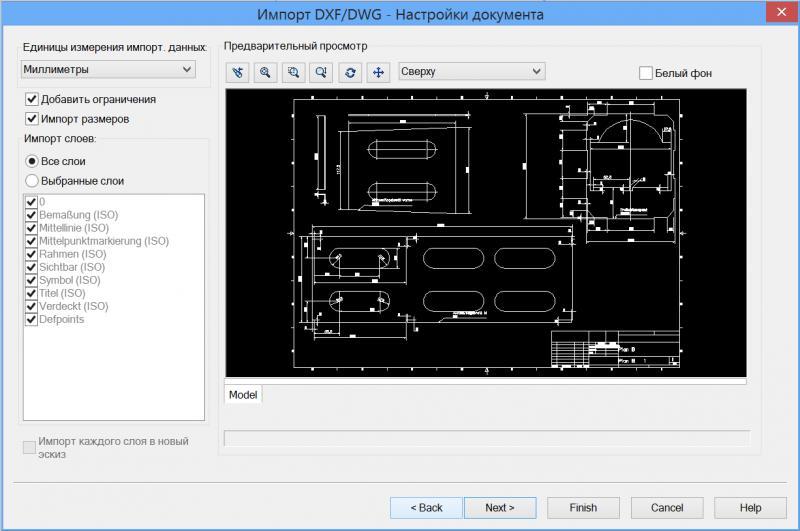
Task: Switch to the Model tab
Action: coord(243,395)
